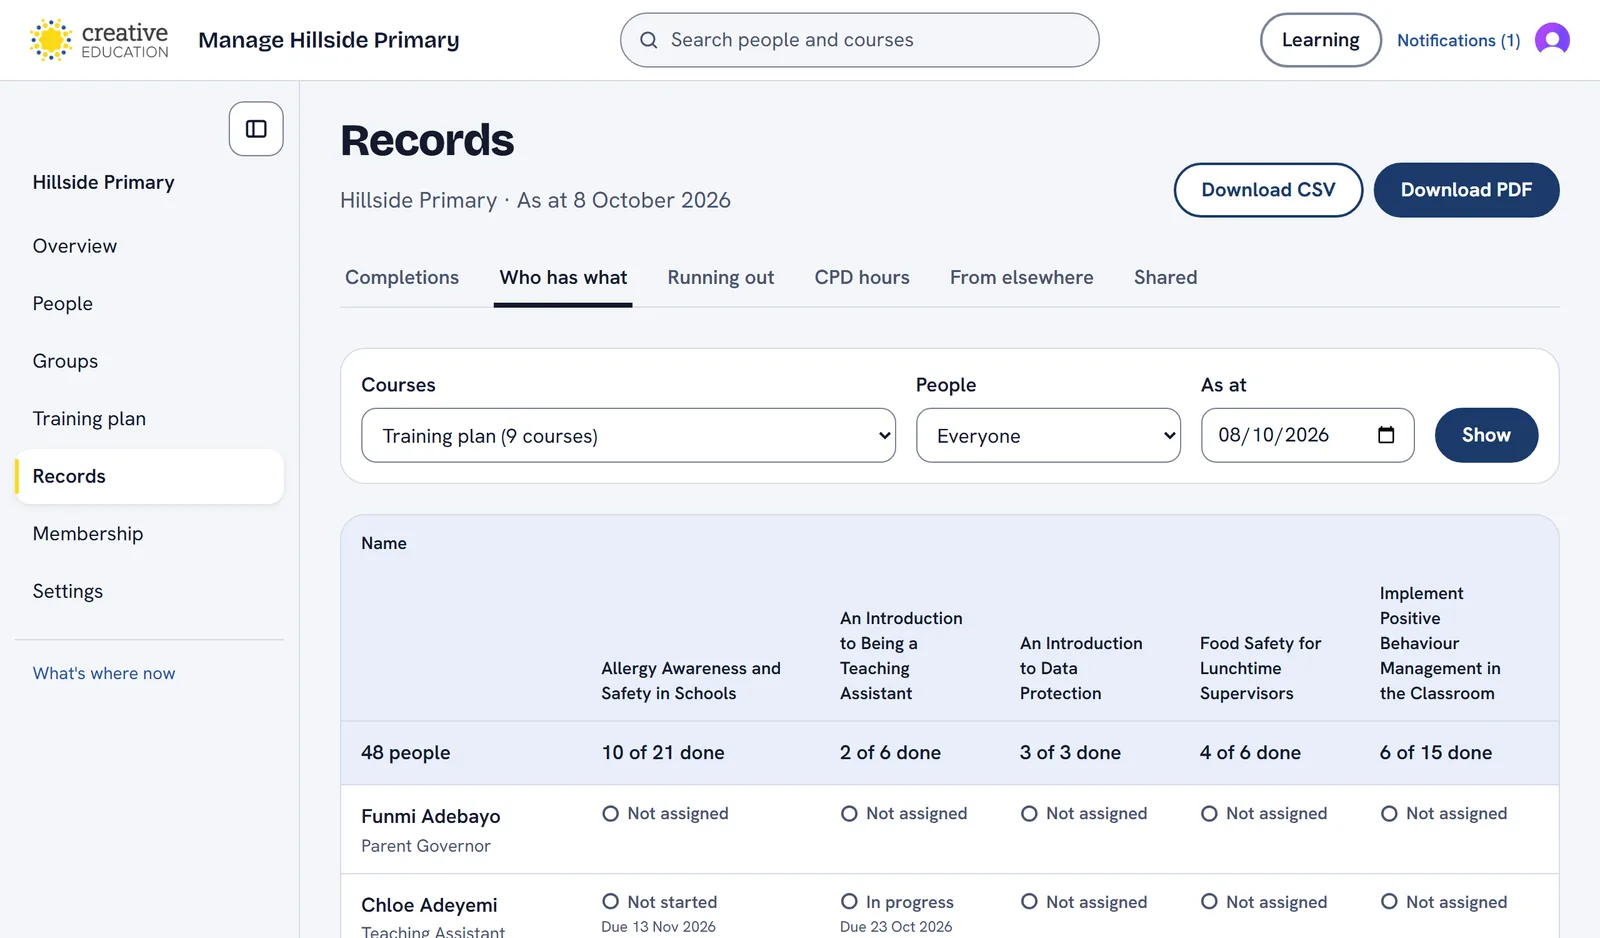Click the name Chloe Adeyemi
Image resolution: width=1600 pixels, height=938 pixels.
(429, 905)
